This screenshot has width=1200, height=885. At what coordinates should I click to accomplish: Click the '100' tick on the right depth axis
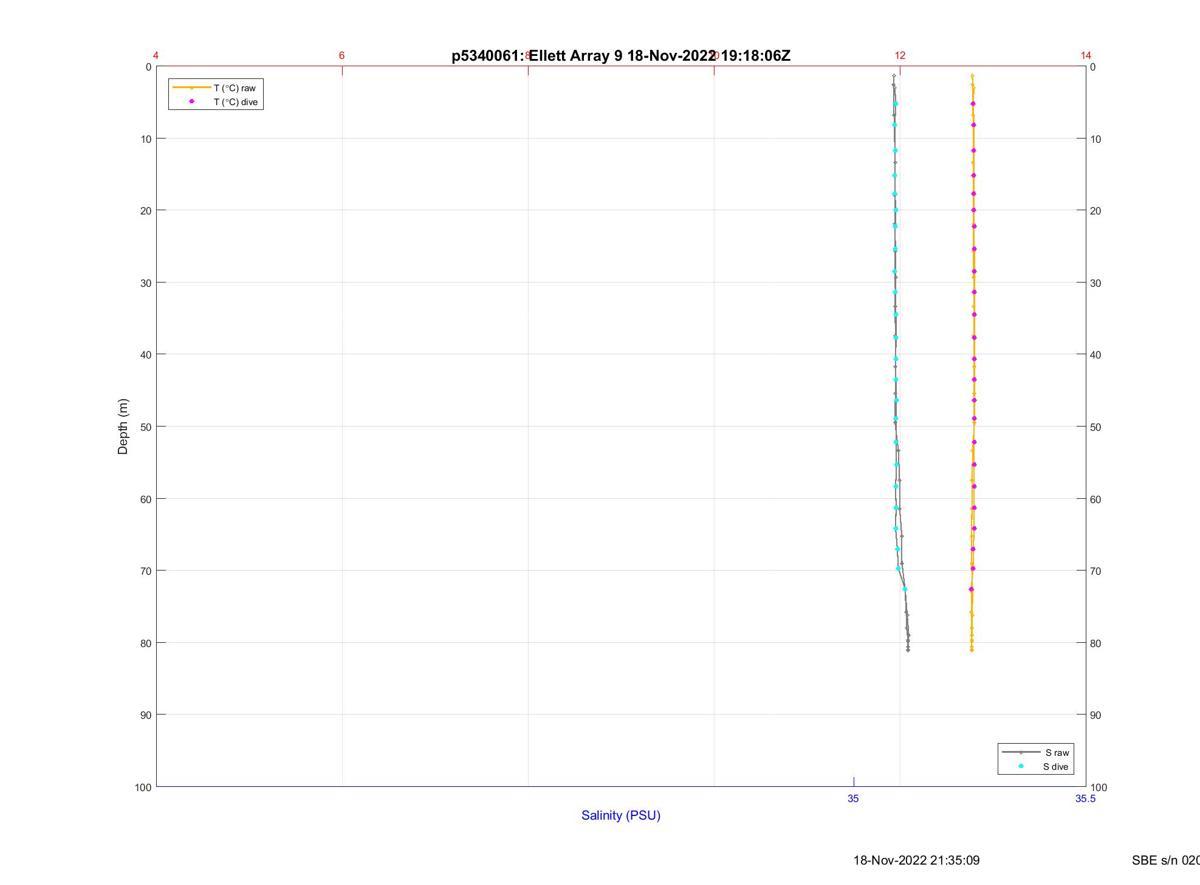pos(1099,787)
